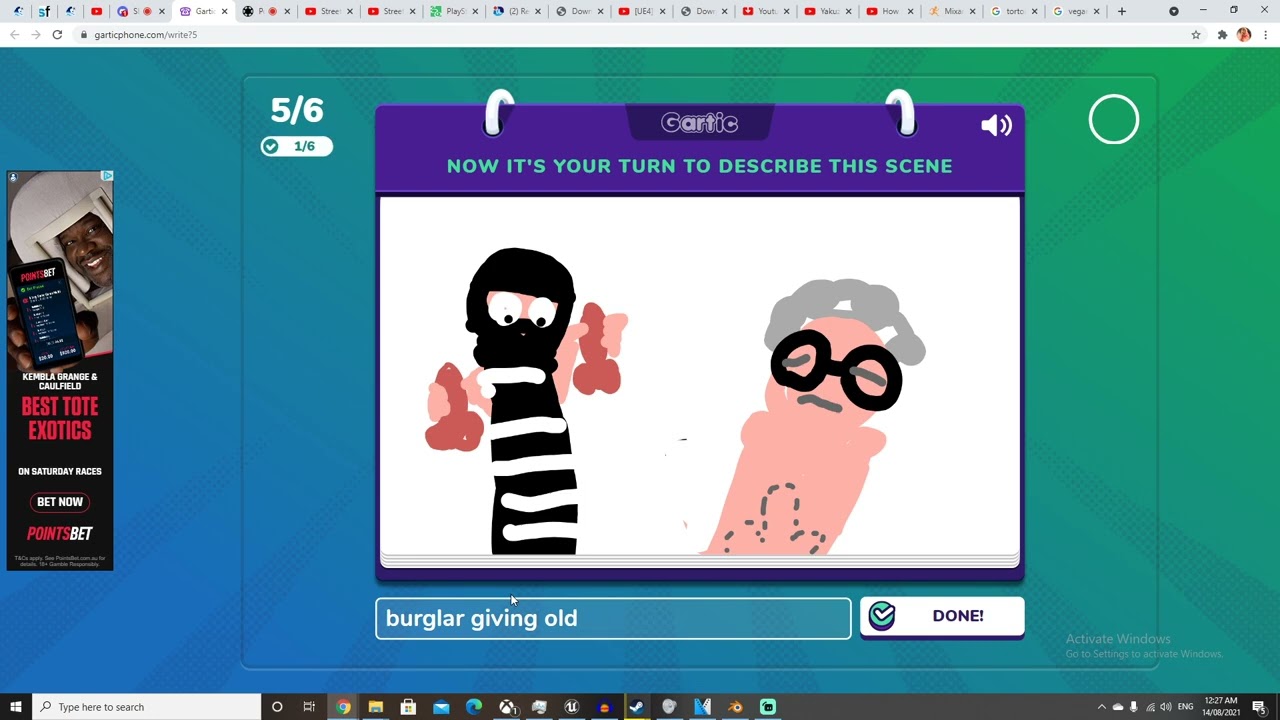The image size is (1280, 720).
Task: Open the 12:27 AM clock calendar
Action: 1221,707
